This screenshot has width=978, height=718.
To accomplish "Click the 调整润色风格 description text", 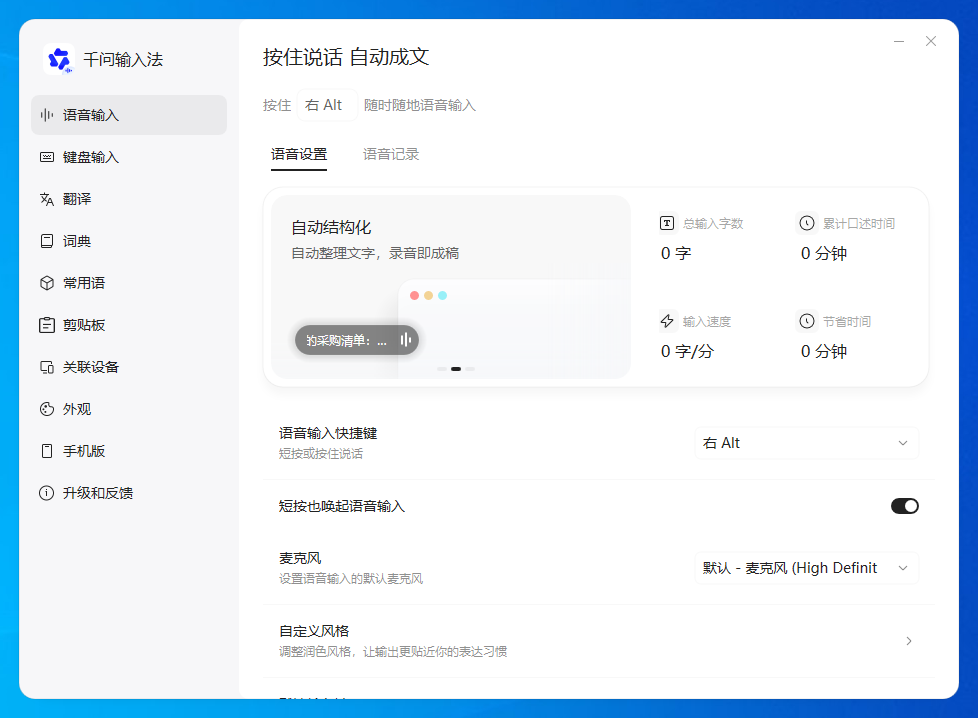I will [393, 651].
